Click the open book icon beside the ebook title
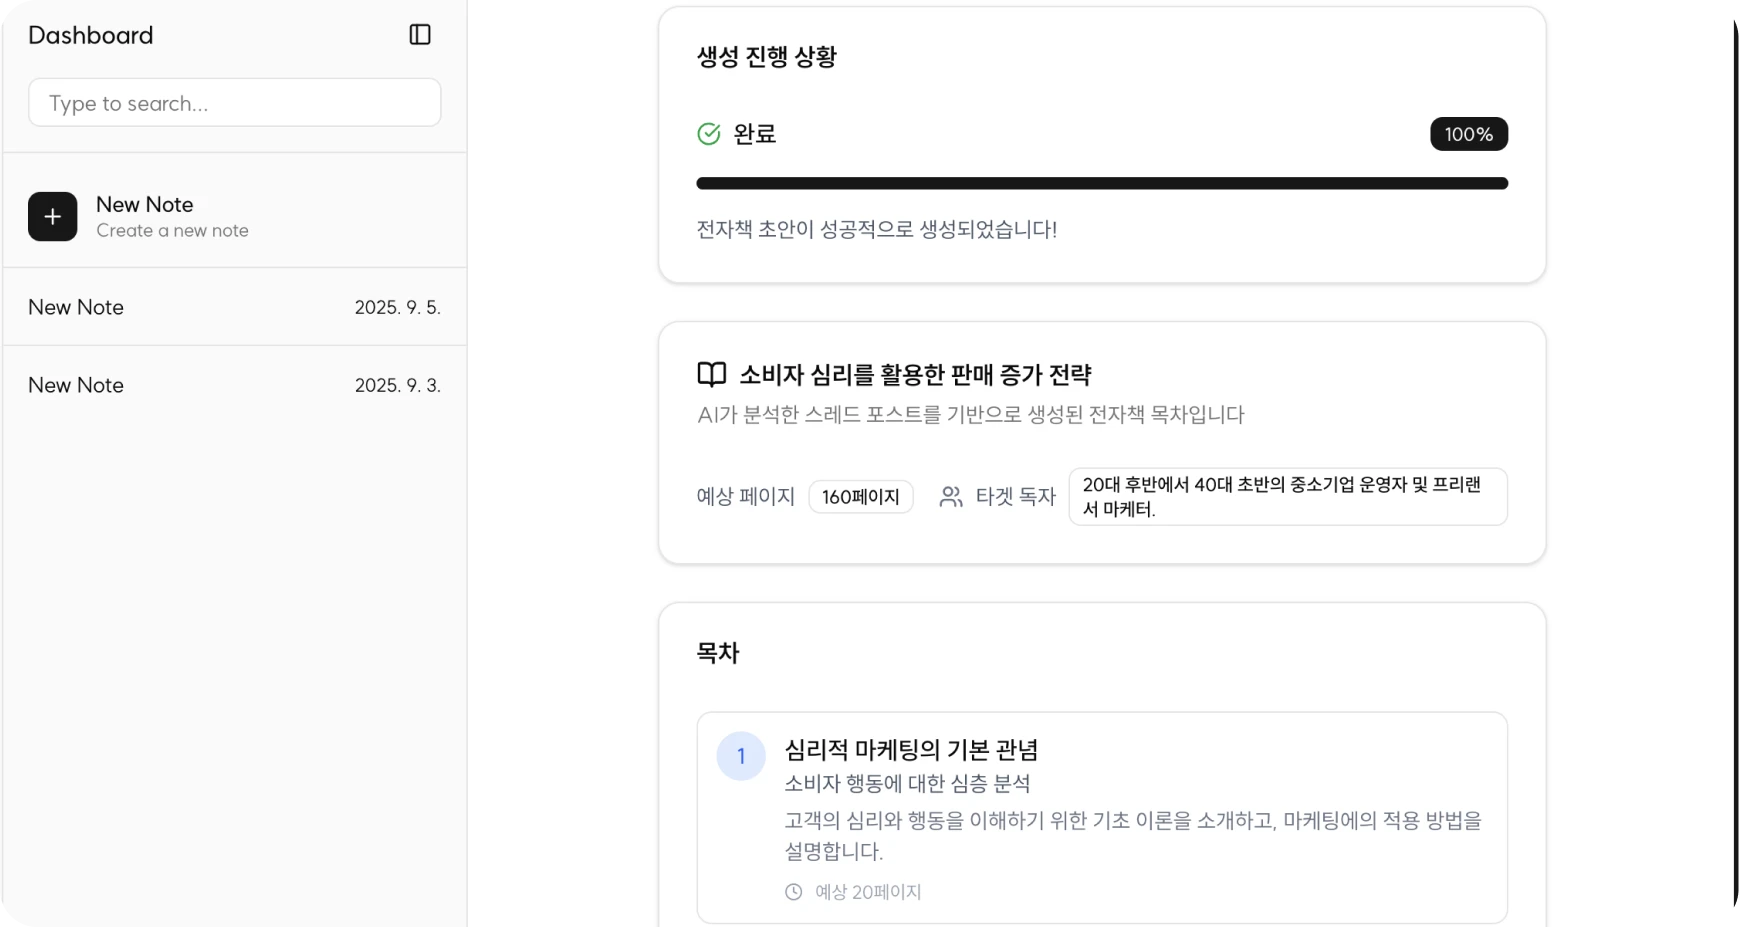The image size is (1739, 927). point(711,375)
